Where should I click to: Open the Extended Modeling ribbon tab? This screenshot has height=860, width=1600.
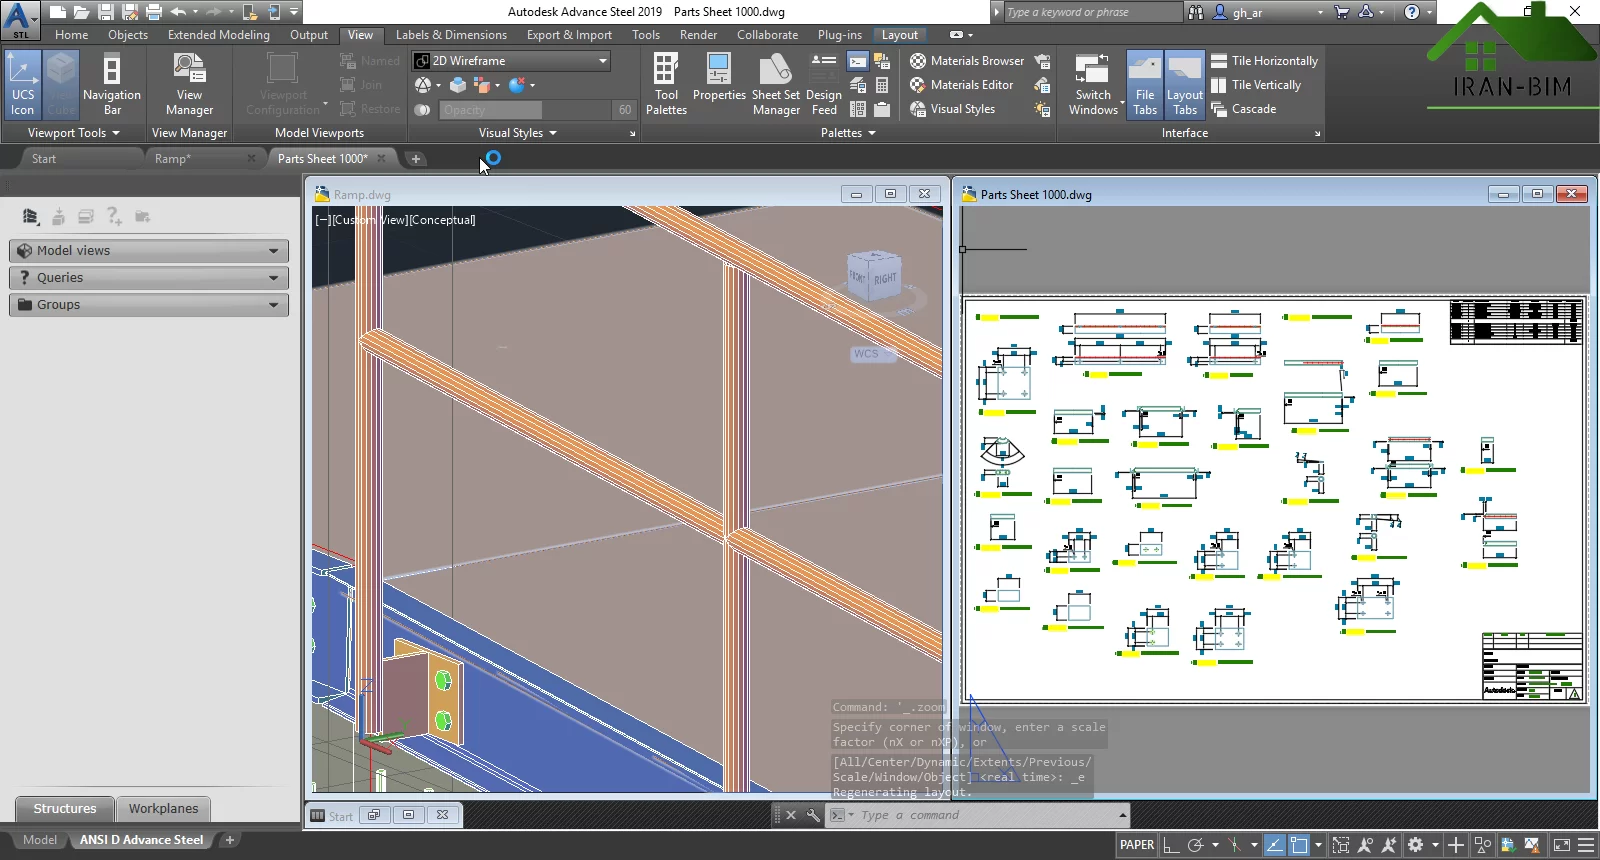(218, 35)
